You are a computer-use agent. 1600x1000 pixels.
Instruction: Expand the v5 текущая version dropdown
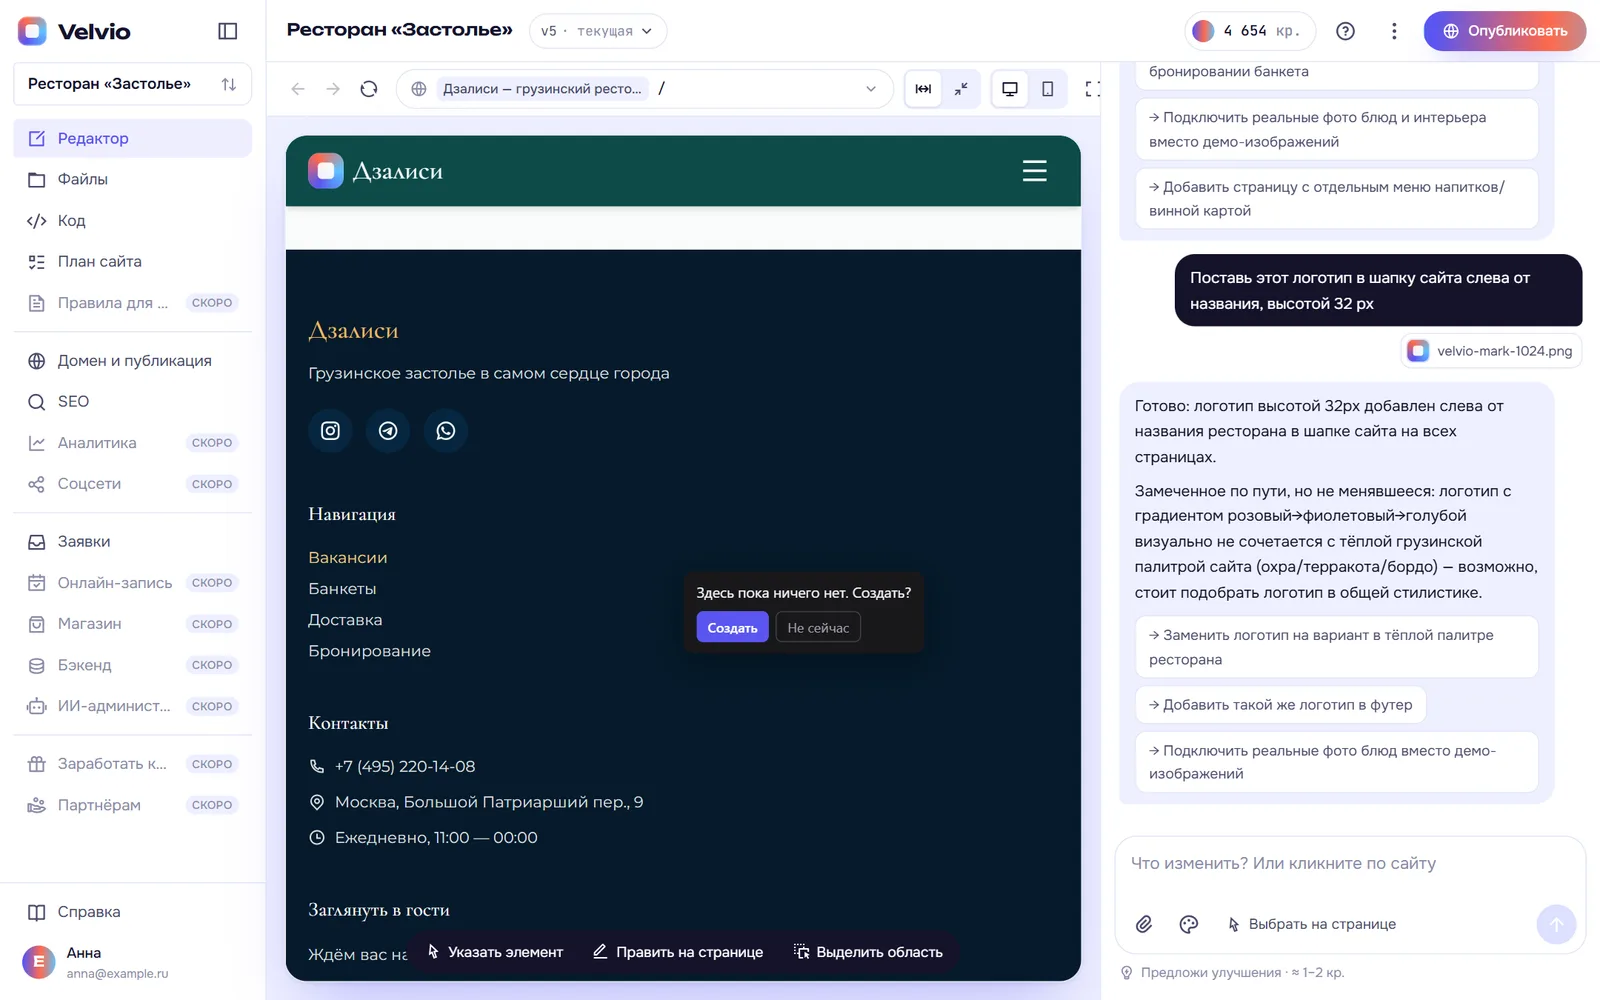pos(598,31)
